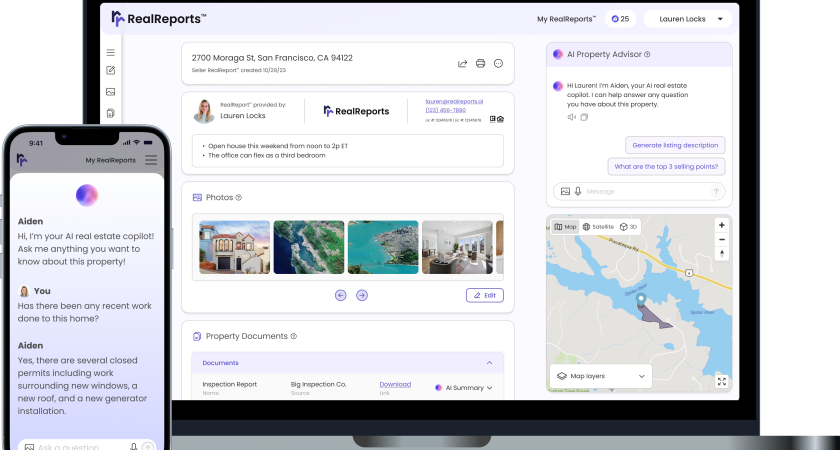Switch to Satellite view tab
This screenshot has height=450, width=840.
pyautogui.click(x=598, y=227)
